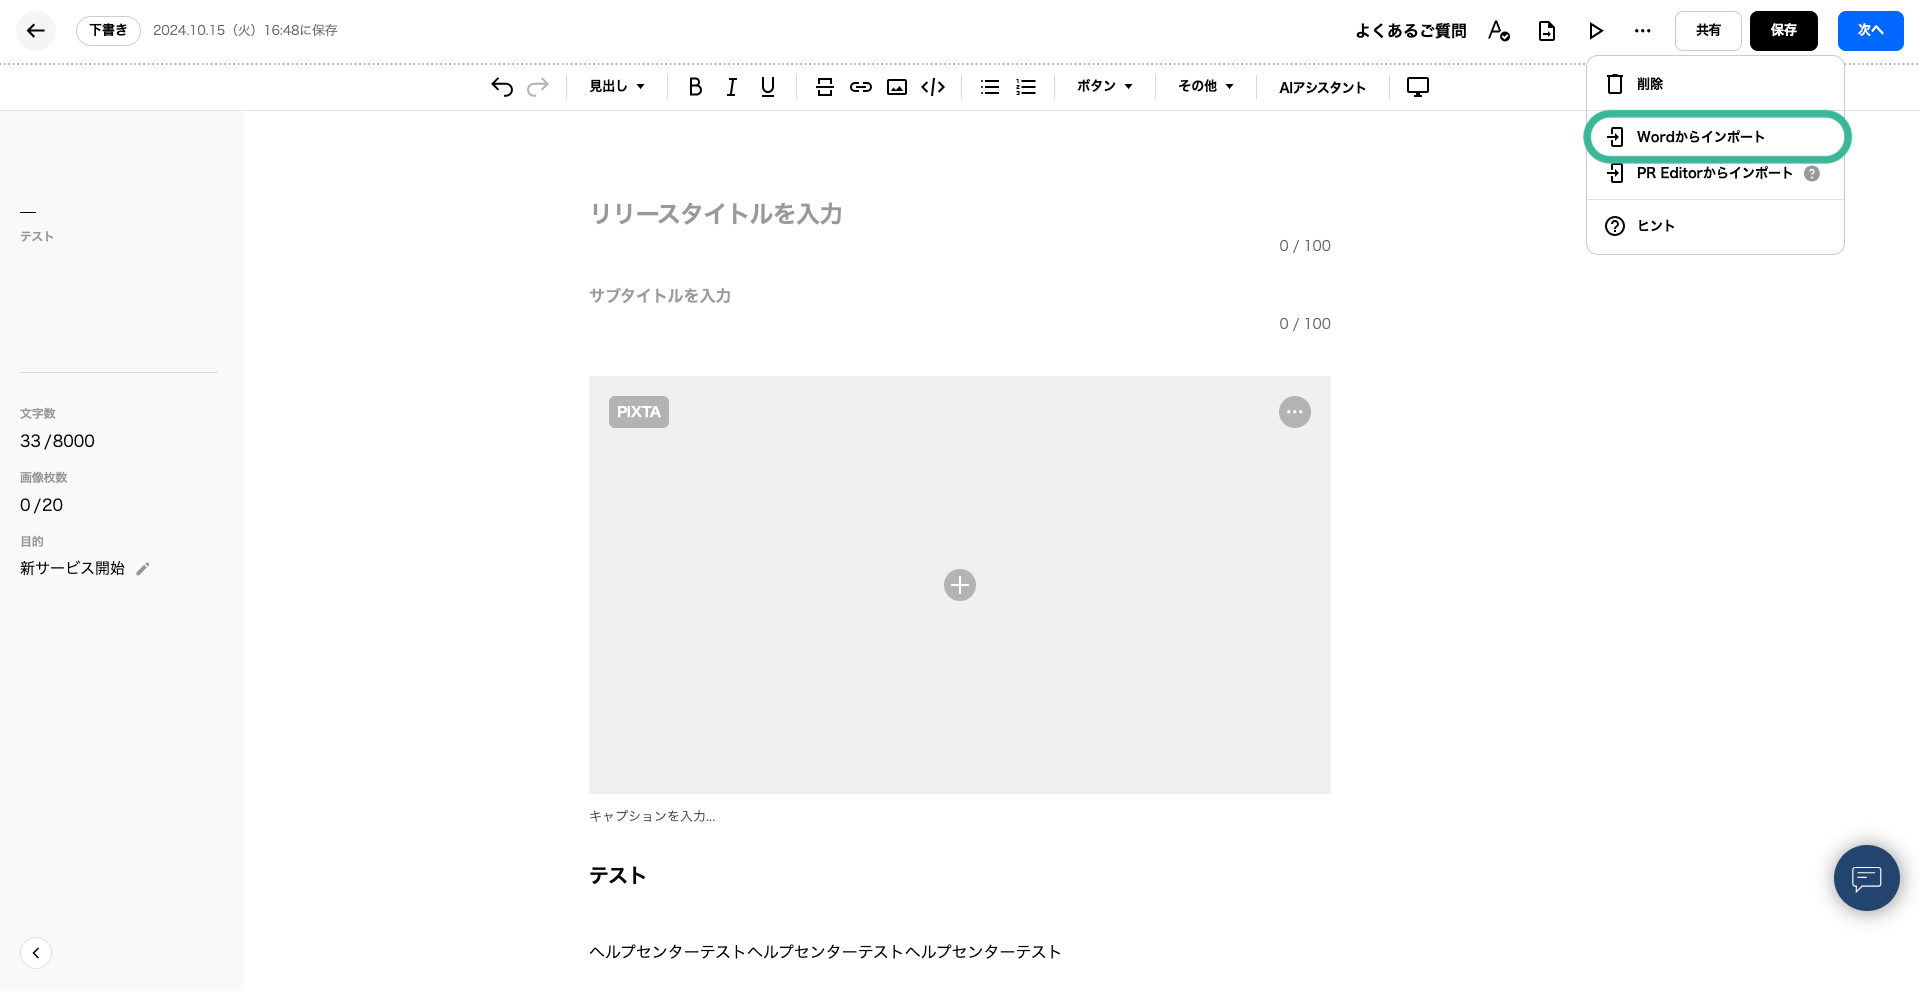
Task: Edit the purpose with pencil icon
Action: 143,569
